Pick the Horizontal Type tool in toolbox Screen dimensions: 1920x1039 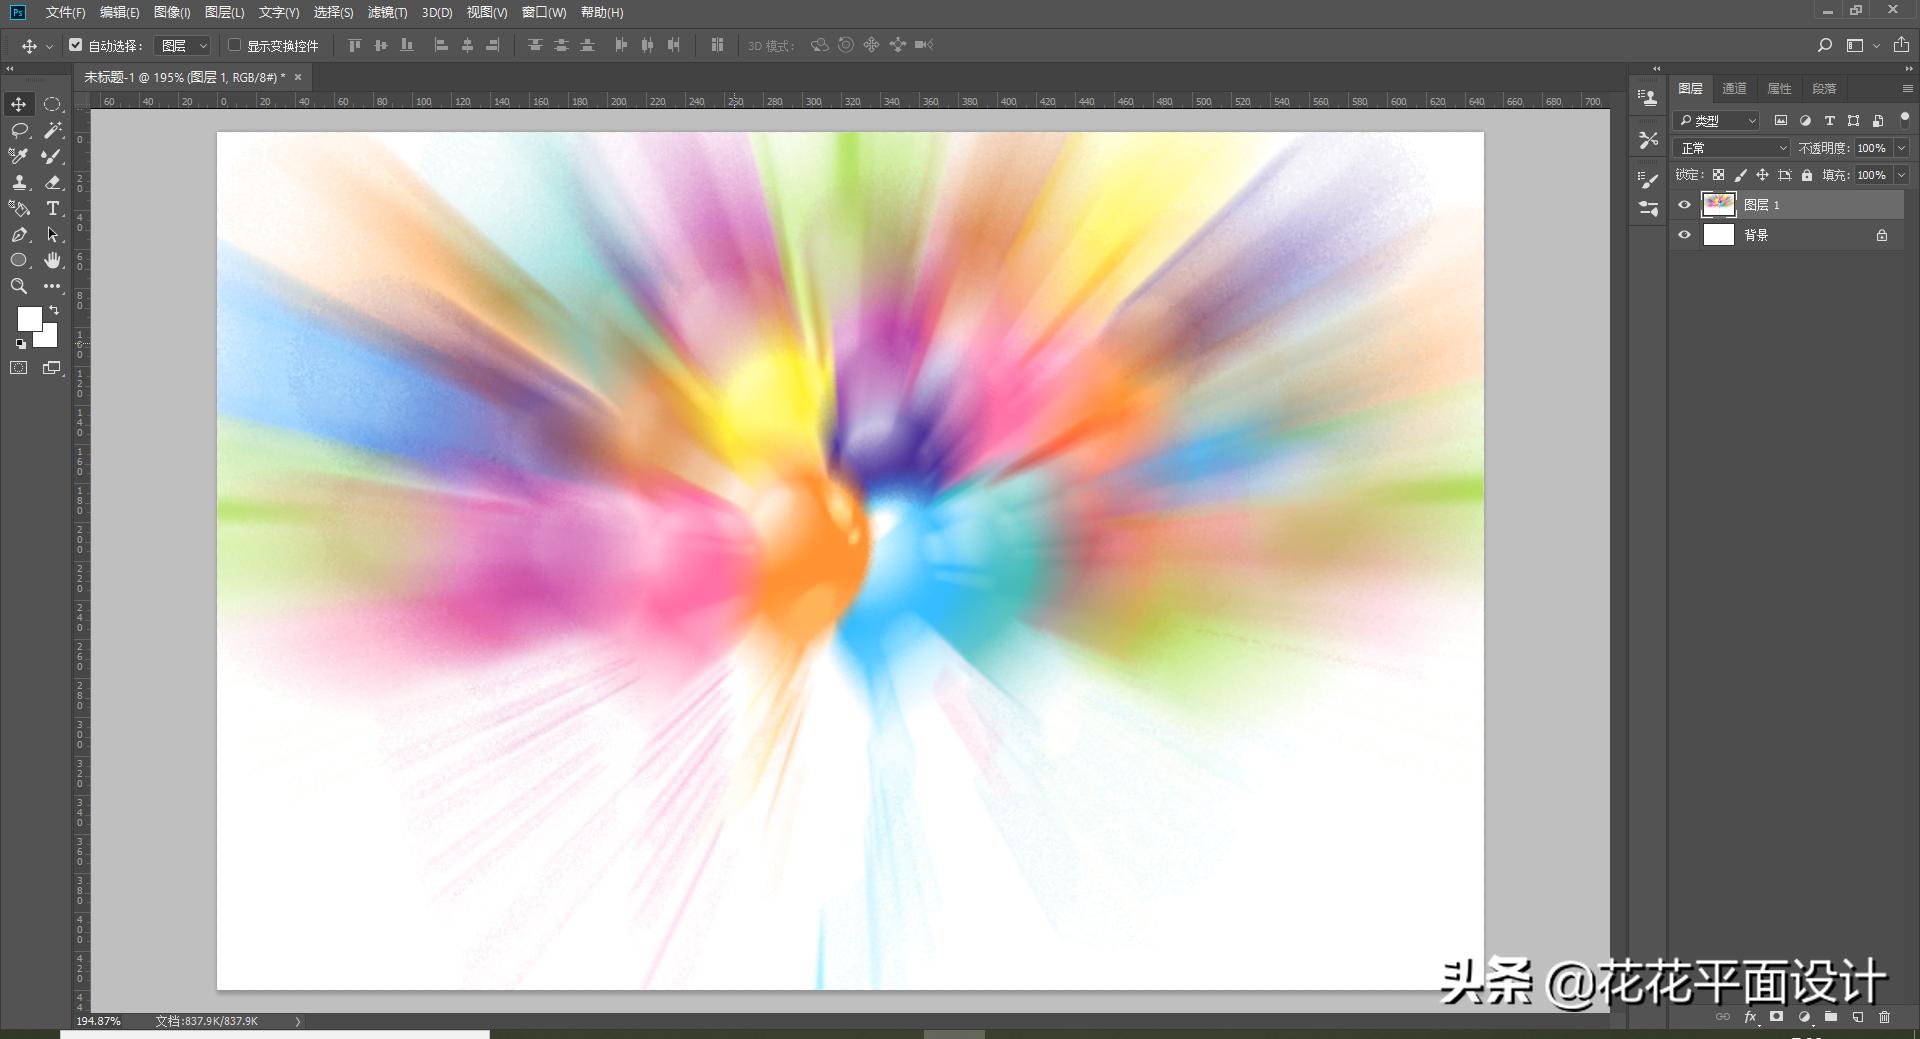[53, 208]
